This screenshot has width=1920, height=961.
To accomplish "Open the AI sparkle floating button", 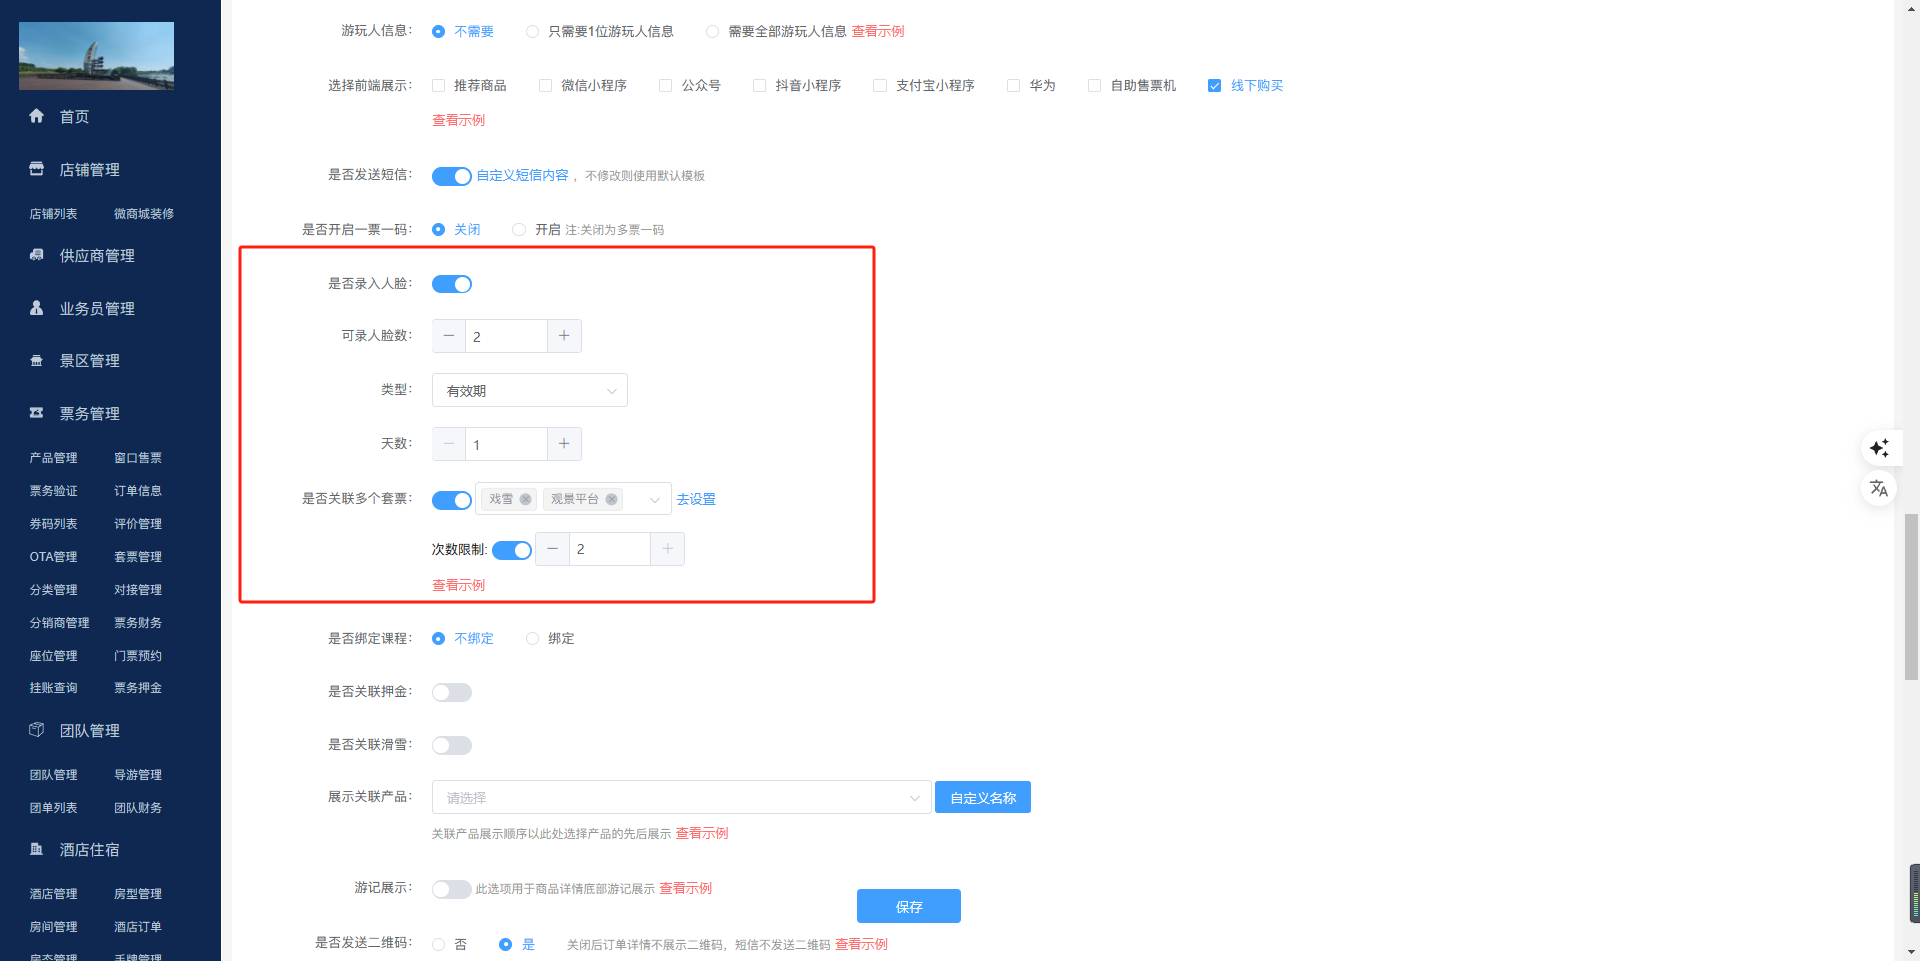I will (x=1879, y=448).
